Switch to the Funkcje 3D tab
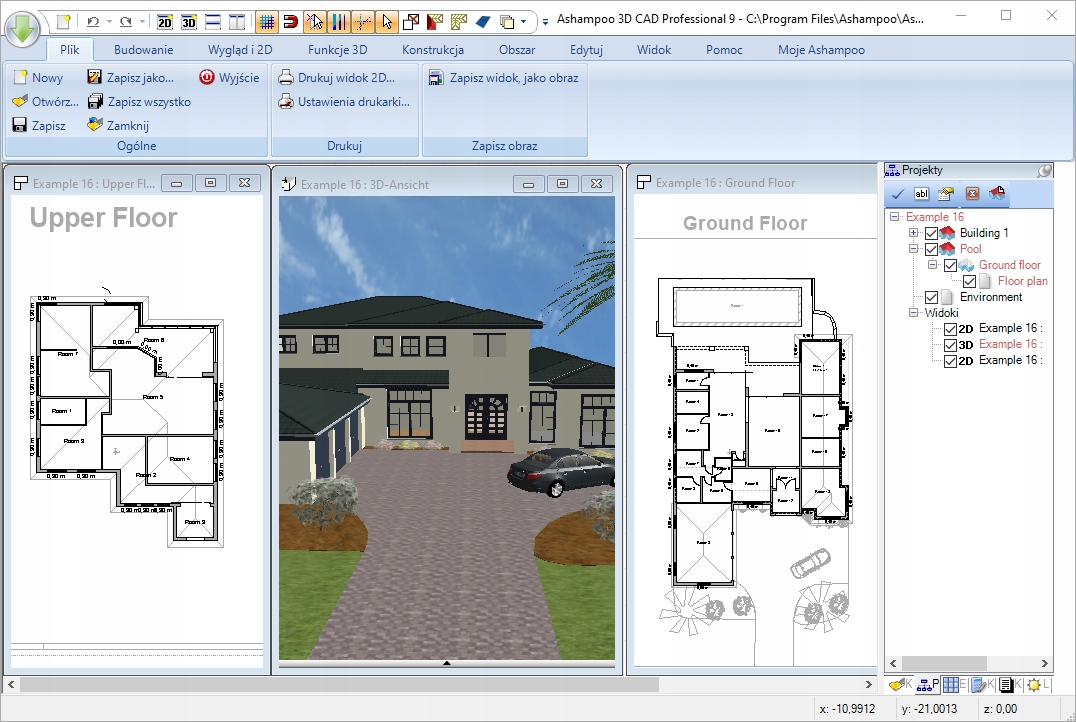Image resolution: width=1076 pixels, height=722 pixels. point(337,50)
